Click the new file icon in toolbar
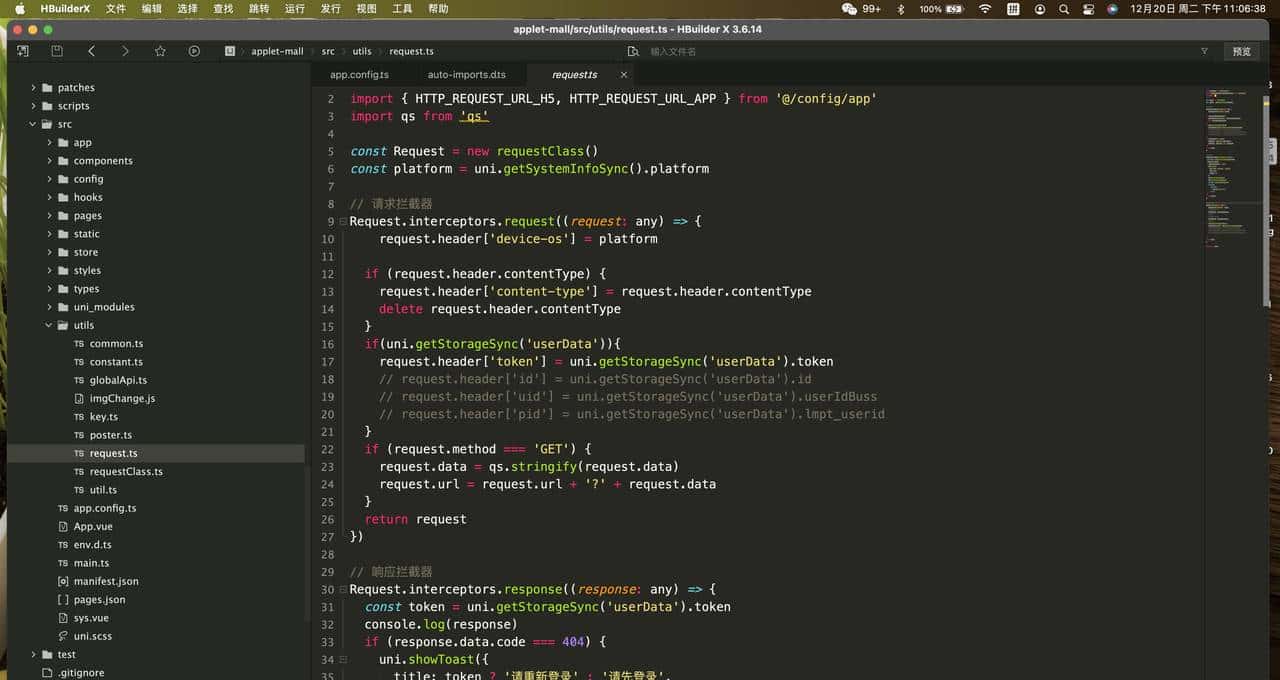 (x=23, y=51)
